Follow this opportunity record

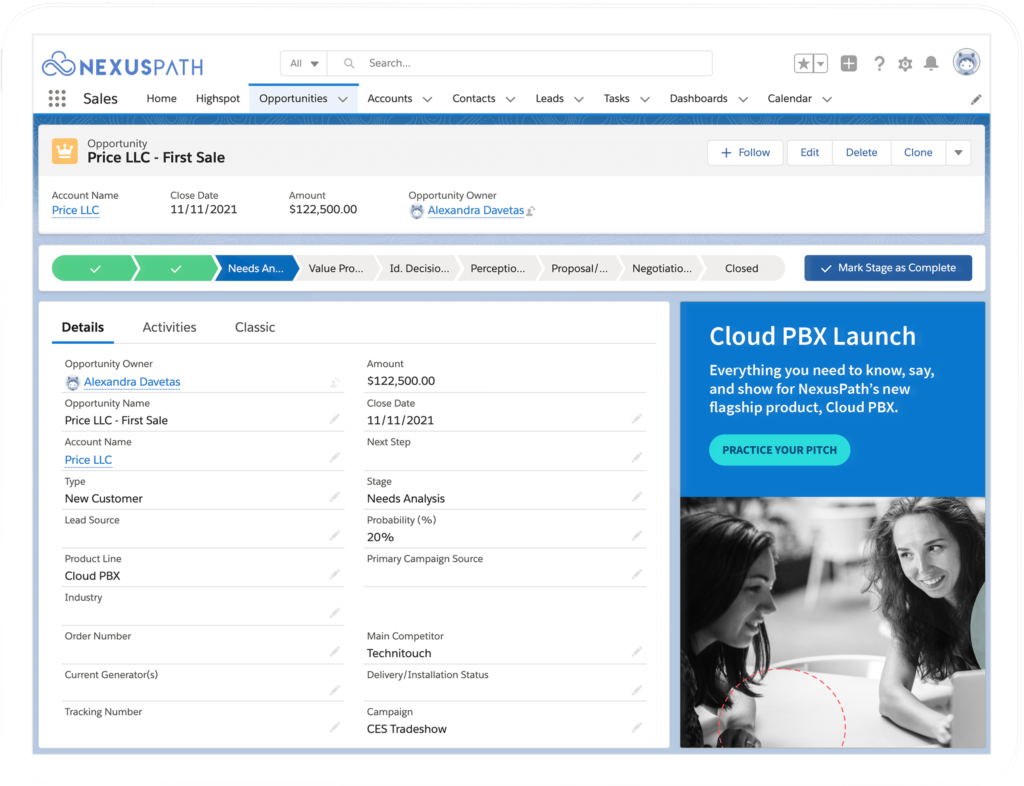pyautogui.click(x=745, y=153)
